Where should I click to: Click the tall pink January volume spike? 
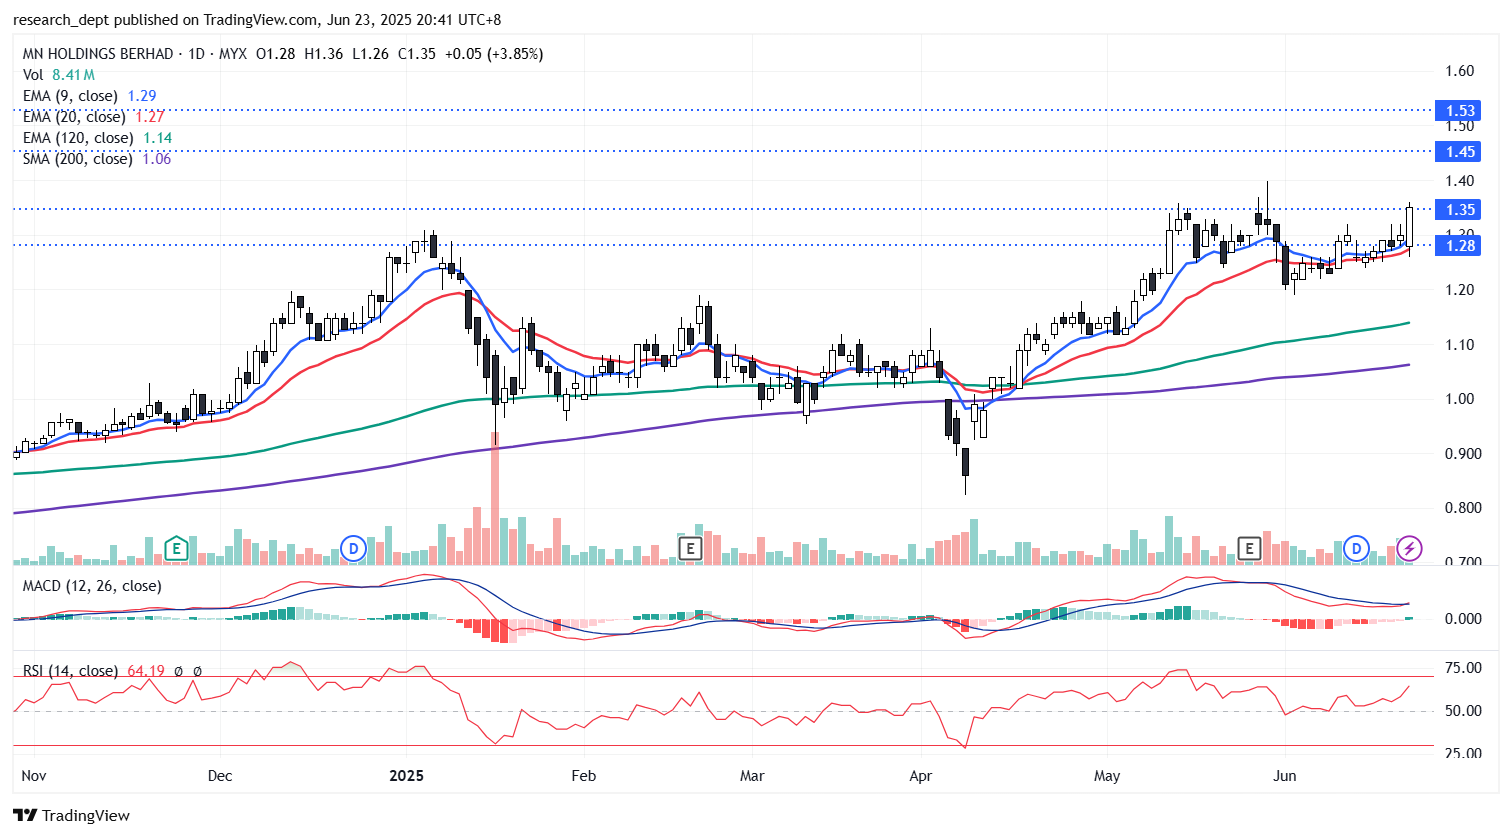click(x=495, y=498)
